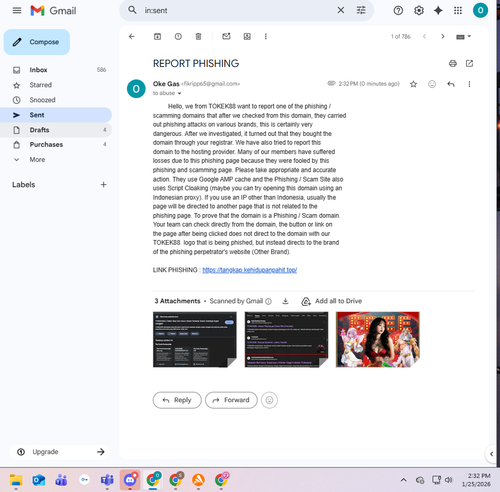Expand the More folders list
This screenshot has width=500, height=492.
coord(56,159)
